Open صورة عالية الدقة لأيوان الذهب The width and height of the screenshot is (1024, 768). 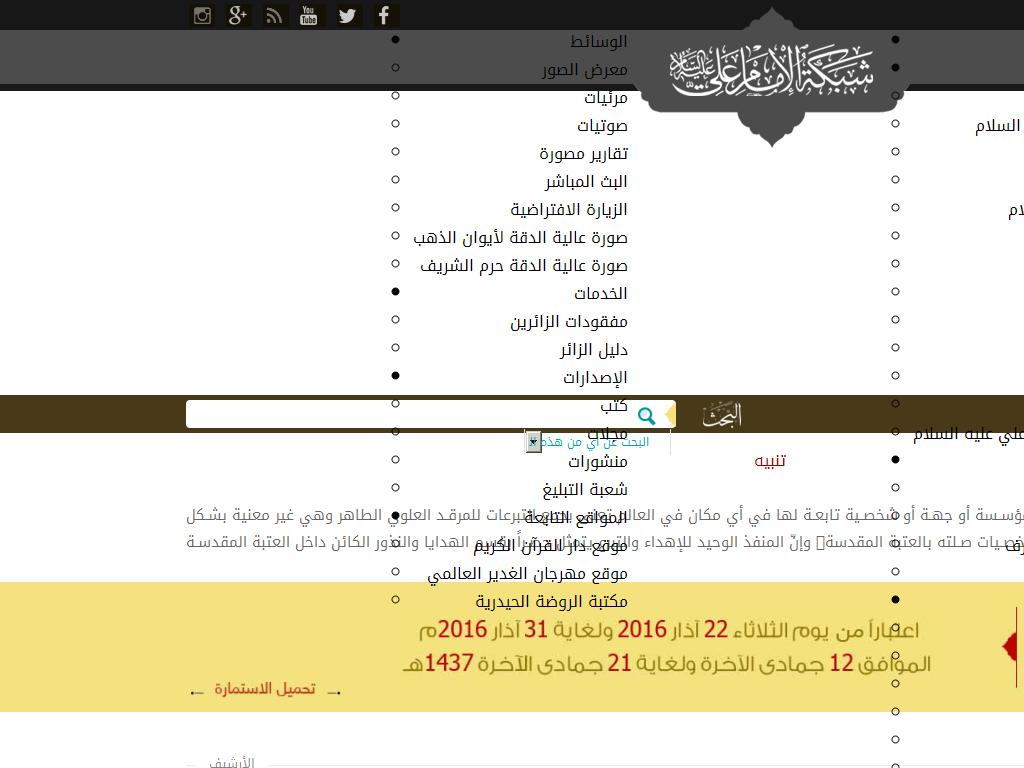click(520, 238)
